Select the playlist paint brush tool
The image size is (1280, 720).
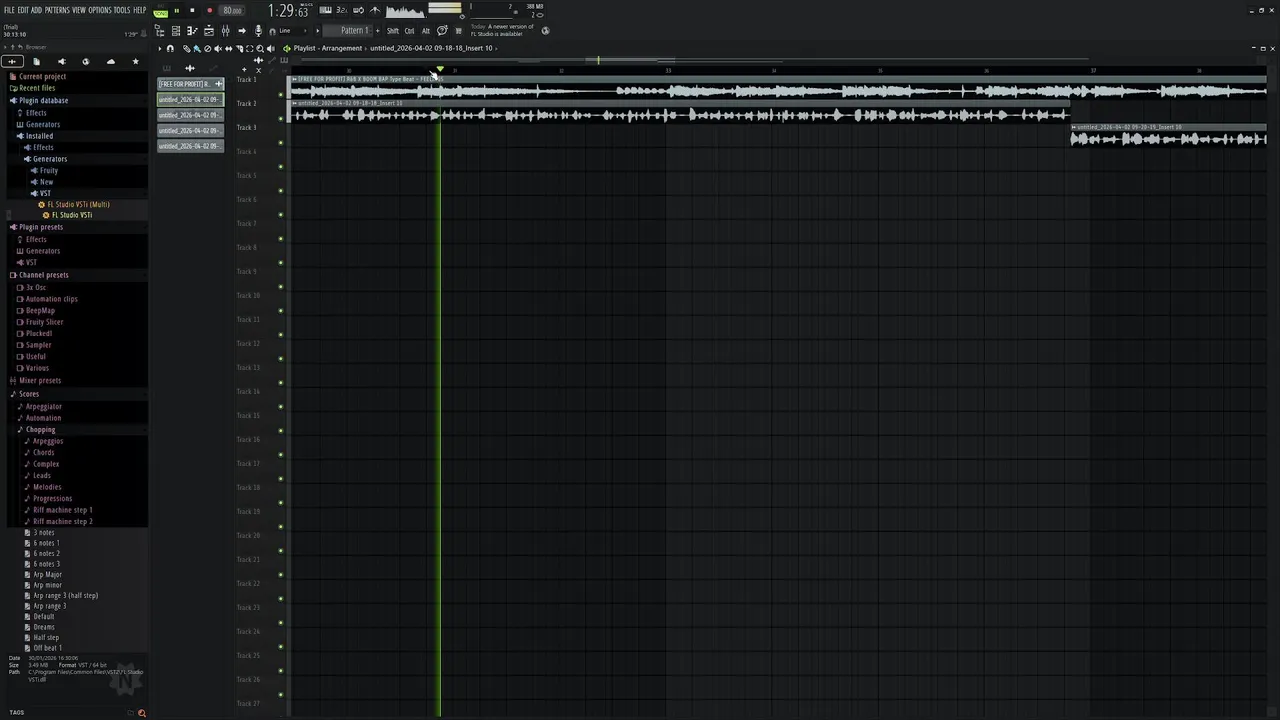pyautogui.click(x=197, y=48)
